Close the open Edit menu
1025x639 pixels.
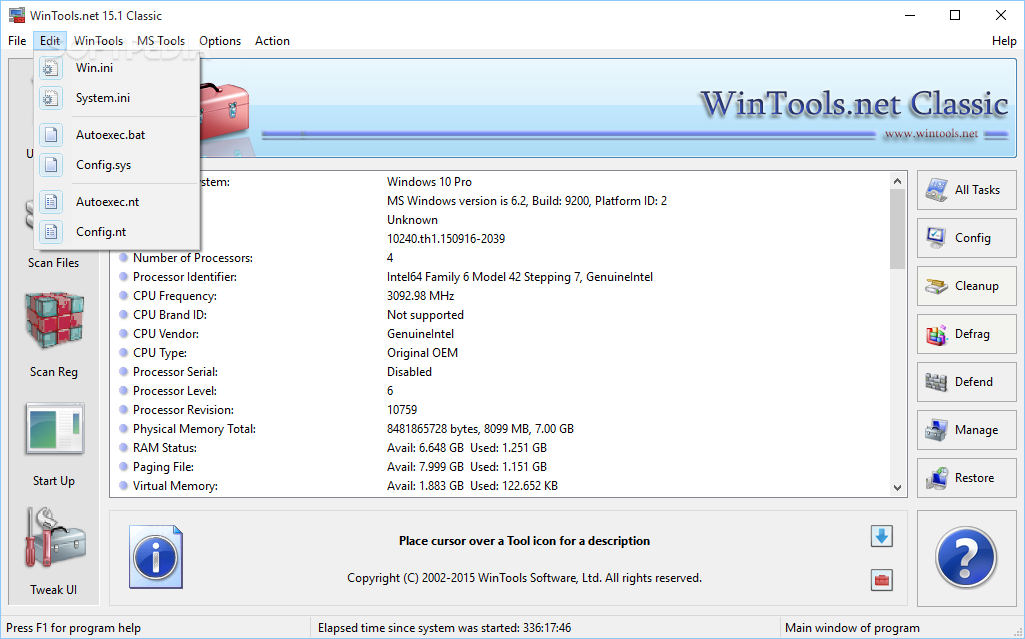[50, 41]
